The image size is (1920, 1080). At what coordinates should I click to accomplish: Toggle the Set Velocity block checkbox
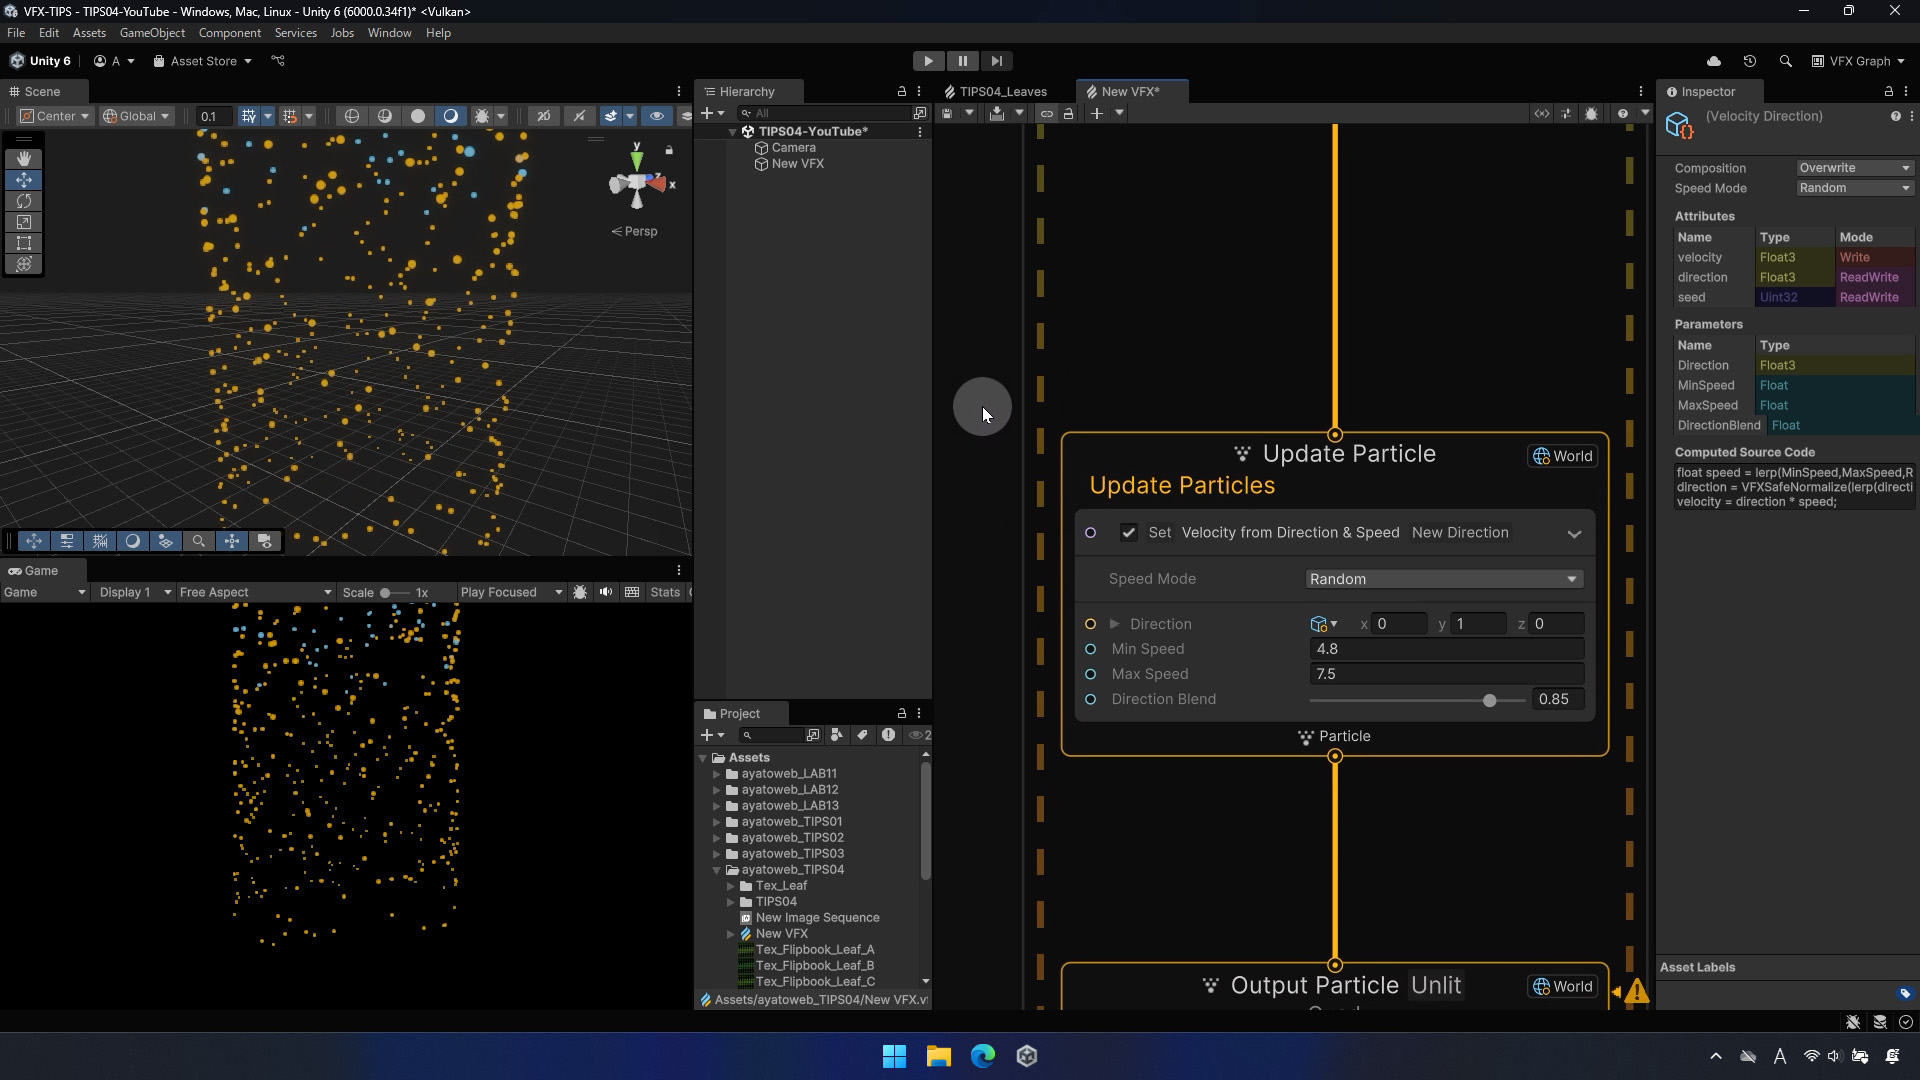1129,533
